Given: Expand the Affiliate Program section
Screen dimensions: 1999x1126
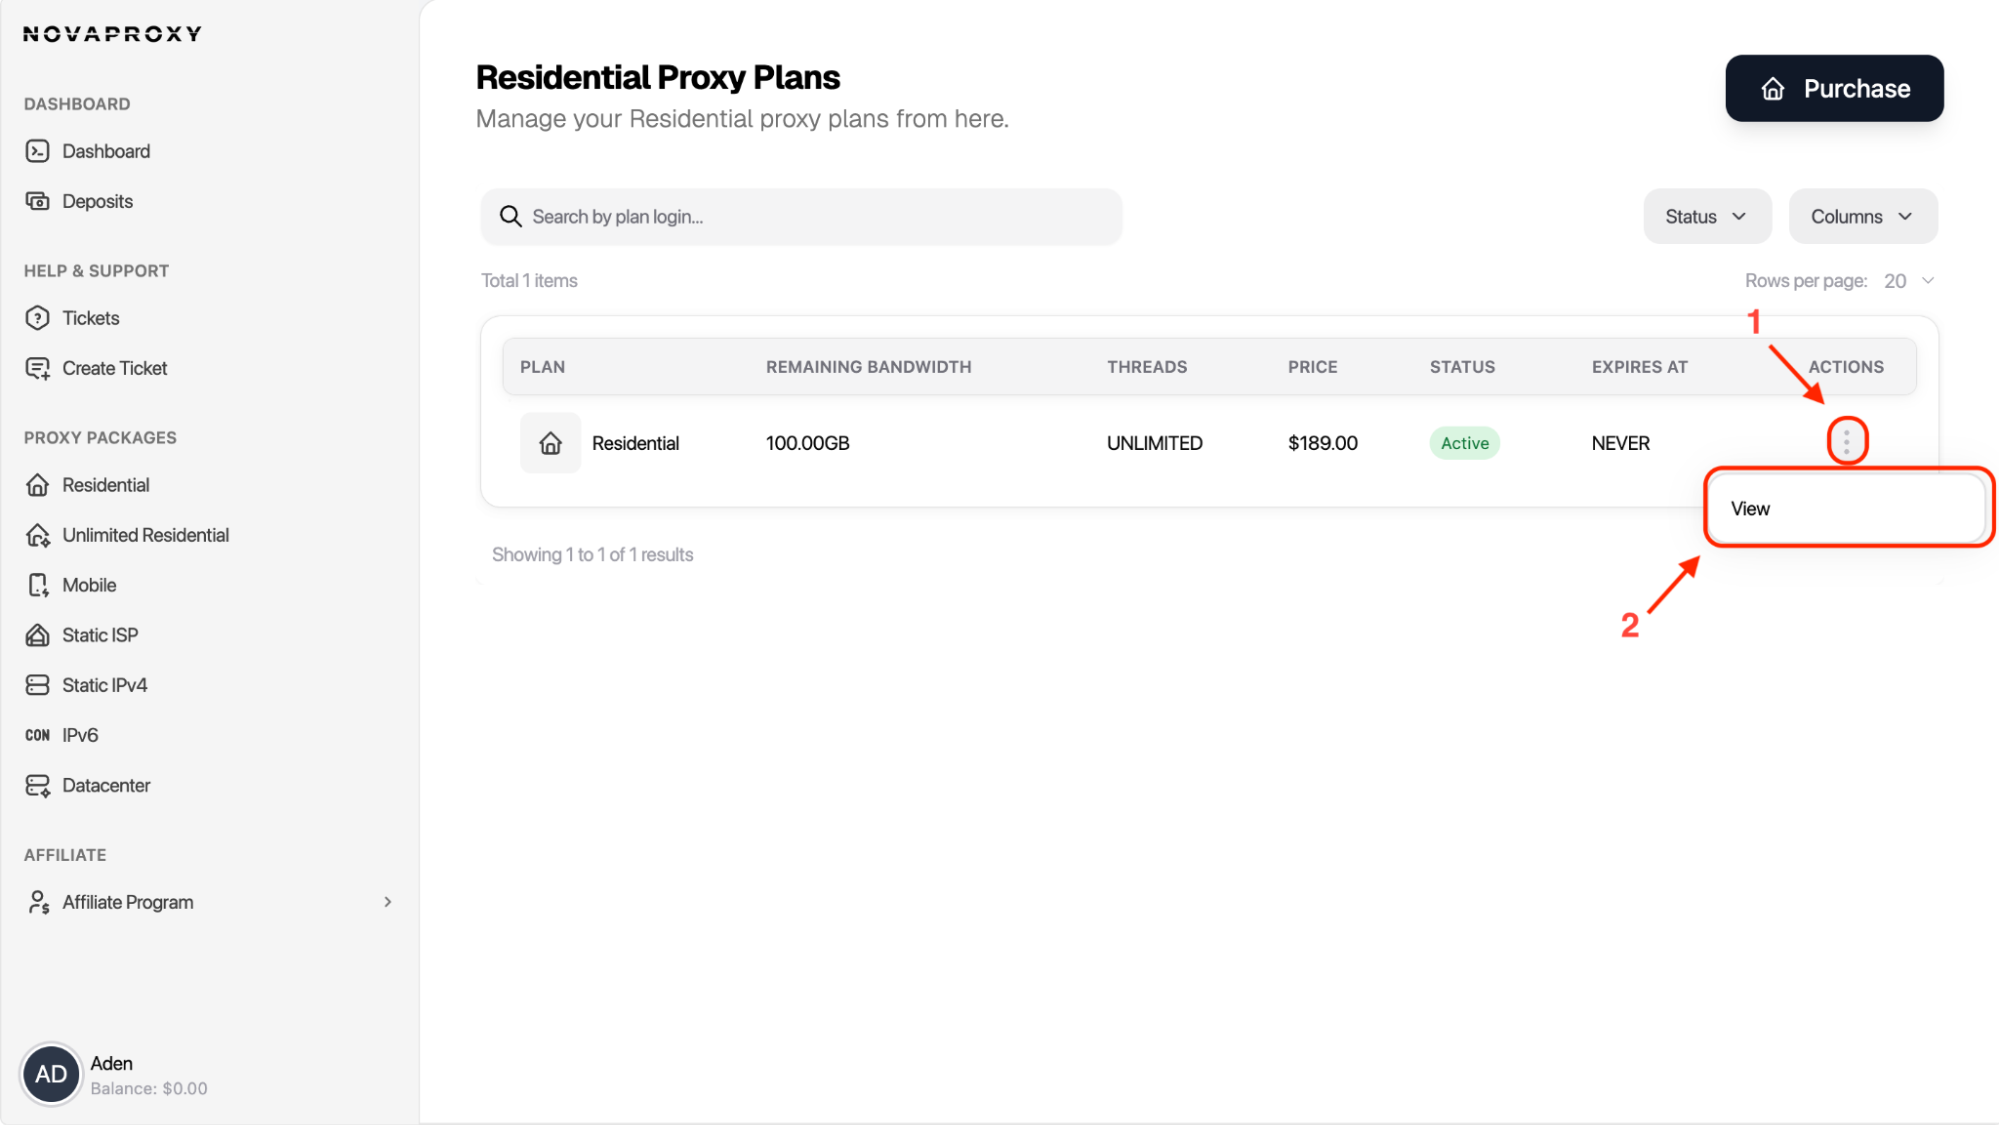Looking at the screenshot, I should (x=127, y=901).
